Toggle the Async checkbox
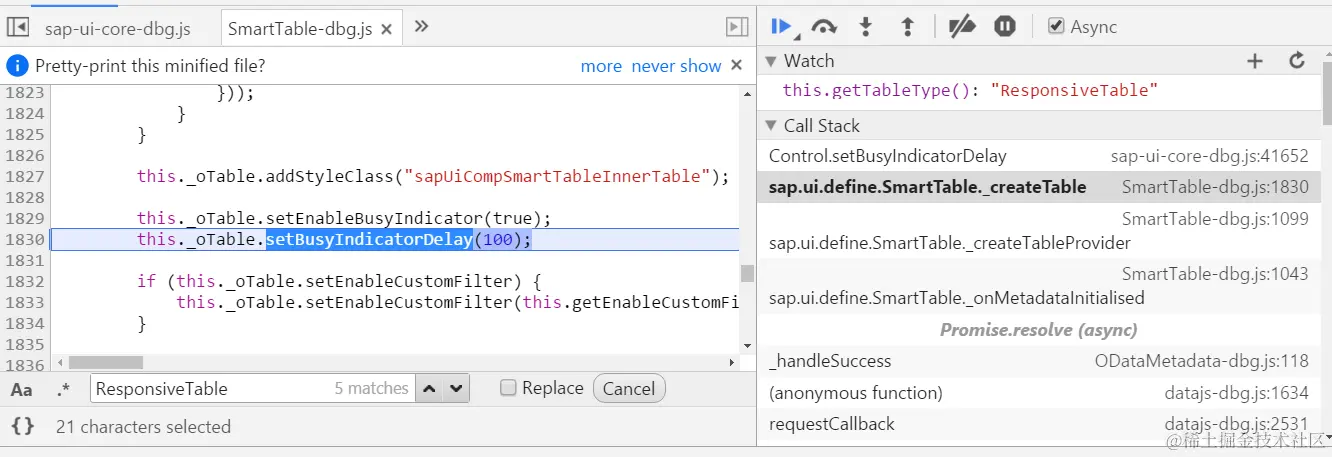The image size is (1332, 457). pos(1056,27)
